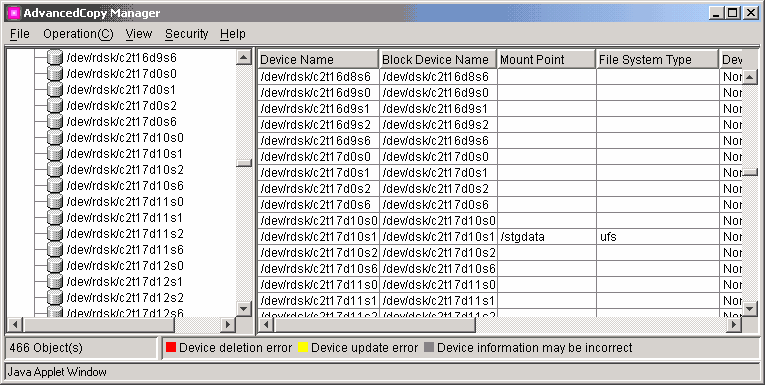Click table scroll down arrow
Screen dimensions: 765x385
coord(749,308)
